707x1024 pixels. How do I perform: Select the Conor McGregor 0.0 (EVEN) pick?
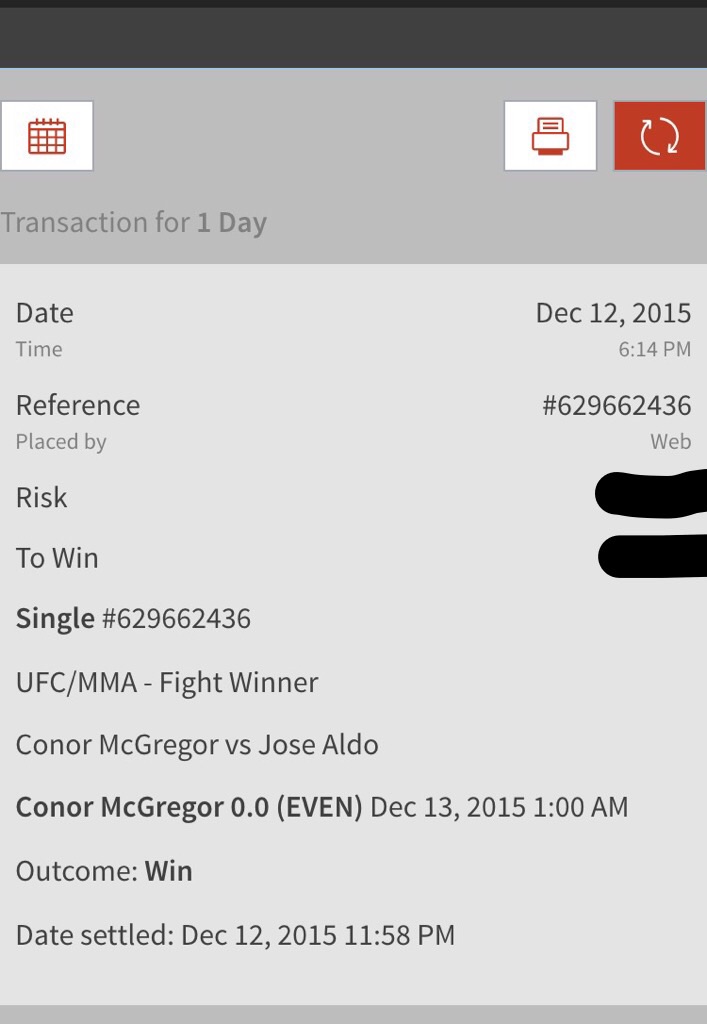(189, 807)
